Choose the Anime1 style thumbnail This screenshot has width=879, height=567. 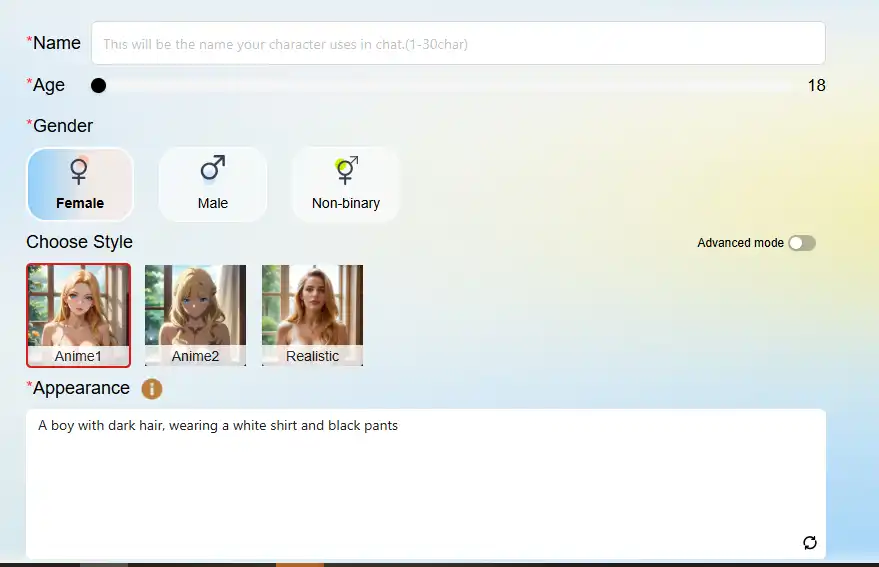(78, 315)
